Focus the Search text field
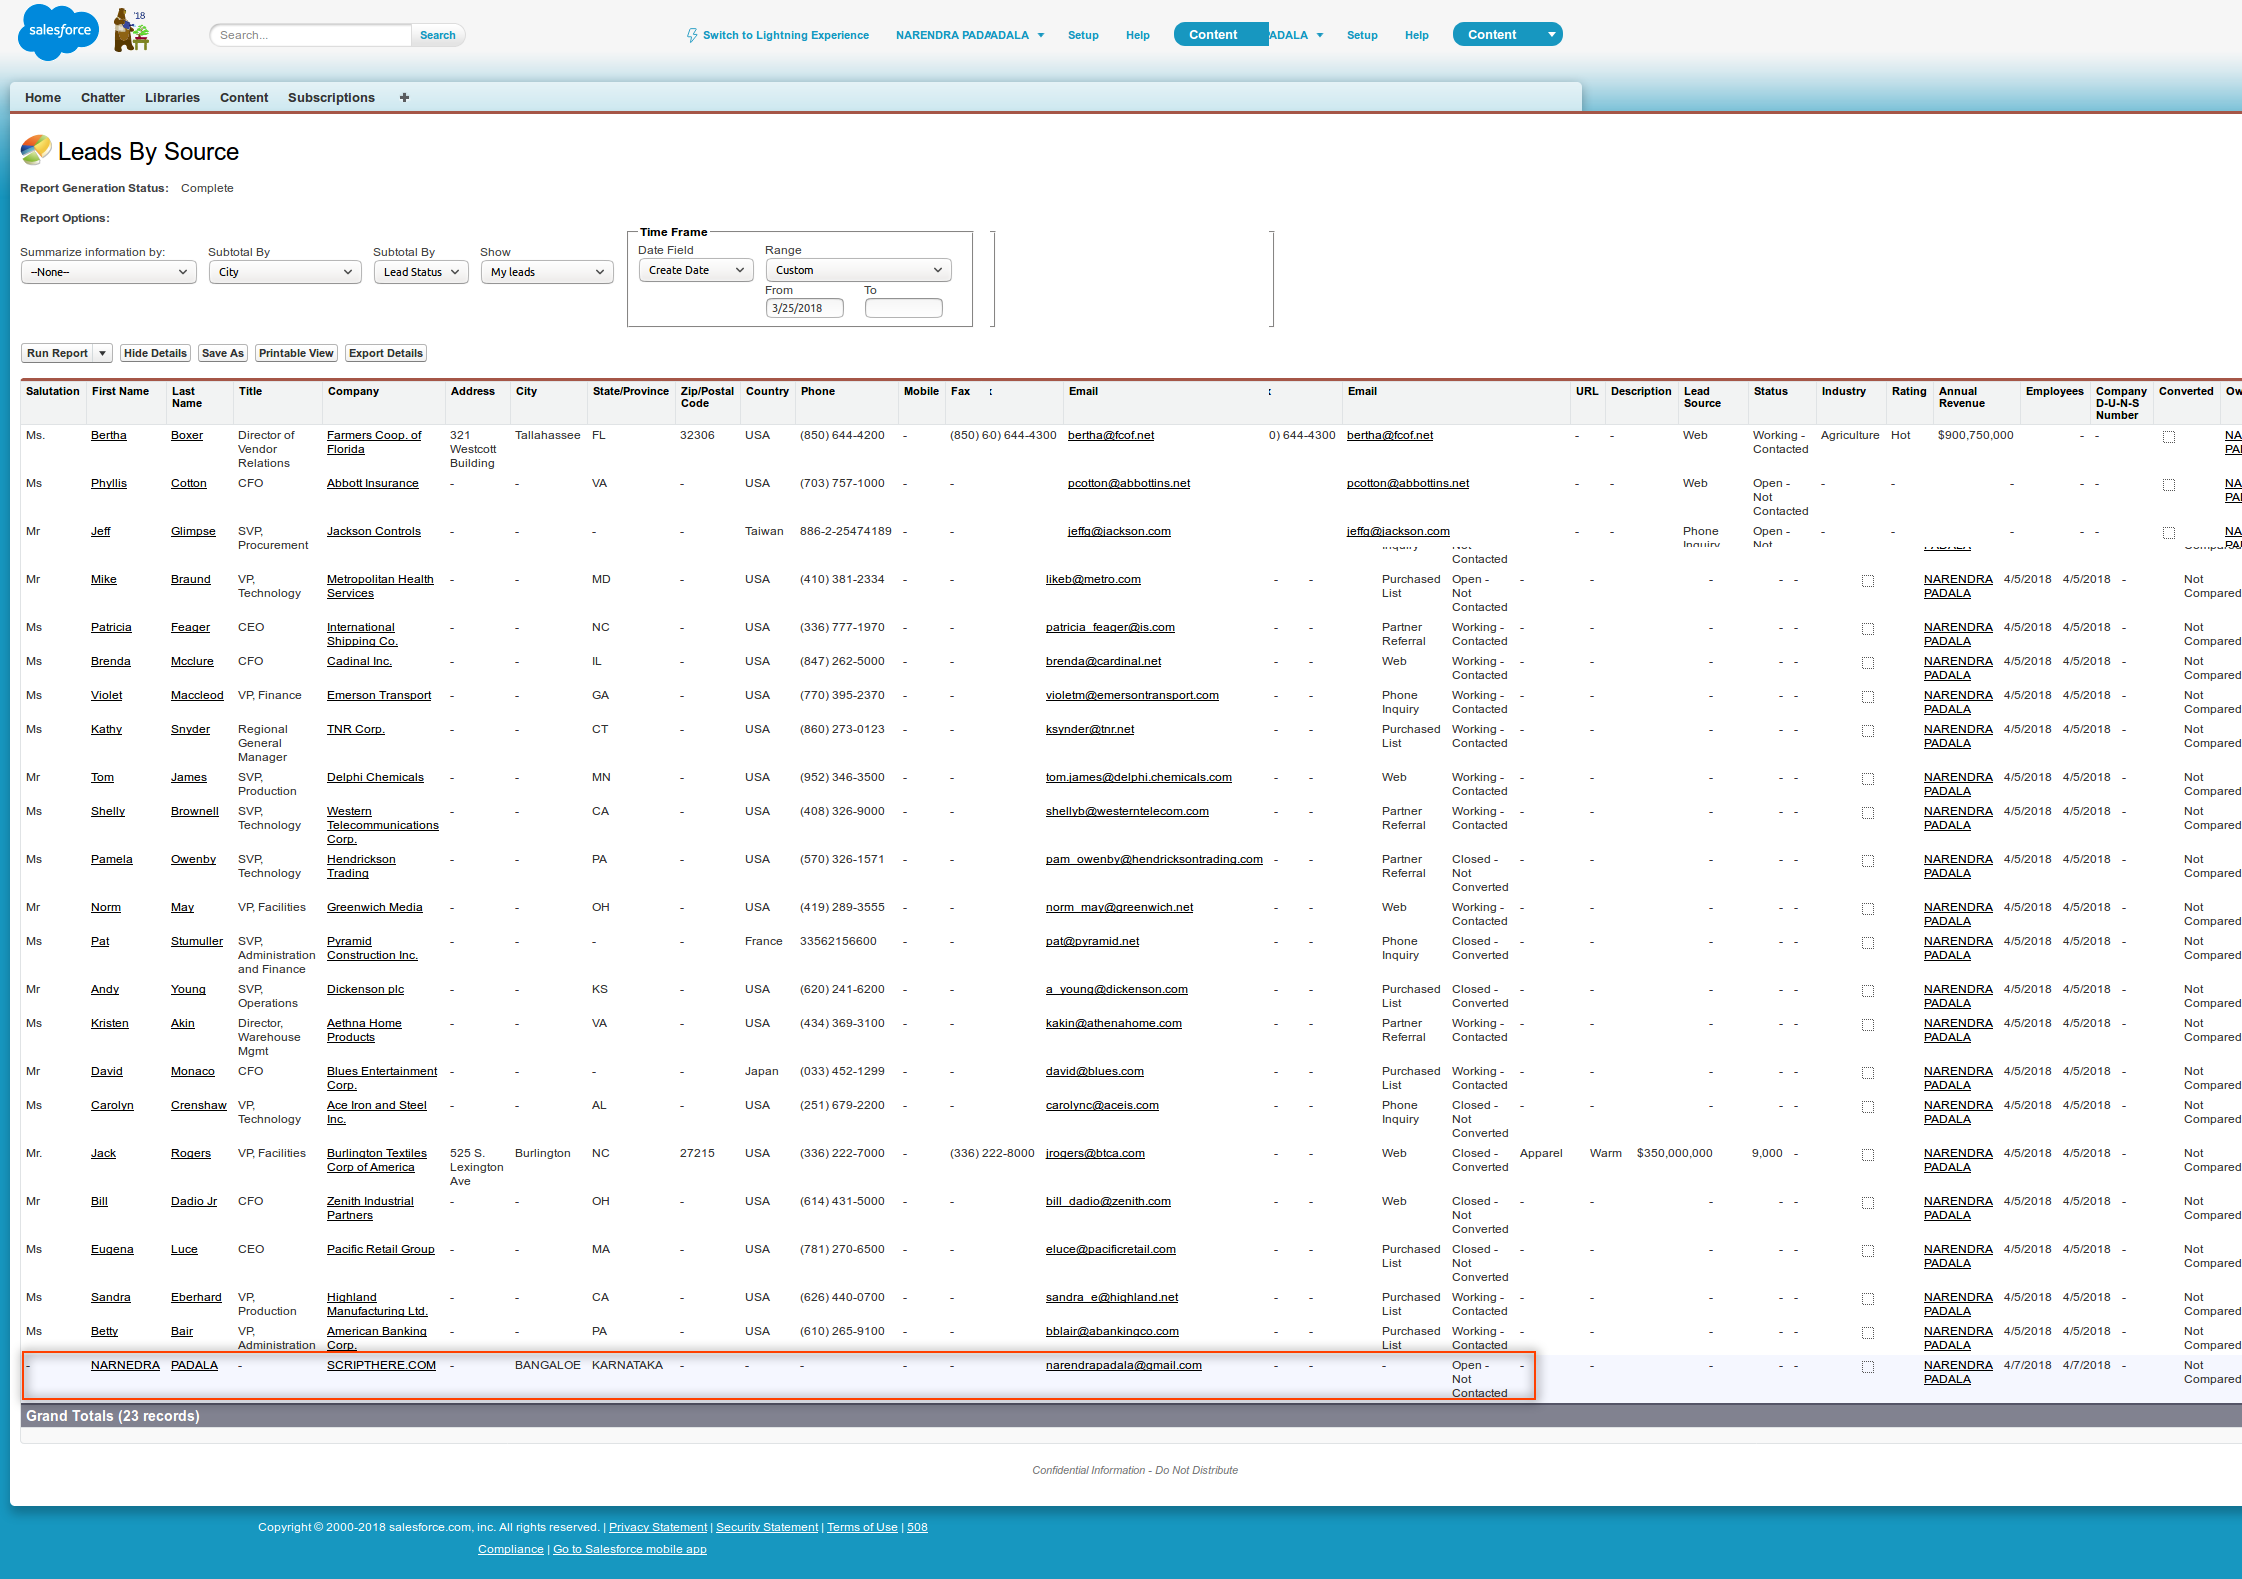Image resolution: width=2242 pixels, height=1579 pixels. tap(311, 35)
